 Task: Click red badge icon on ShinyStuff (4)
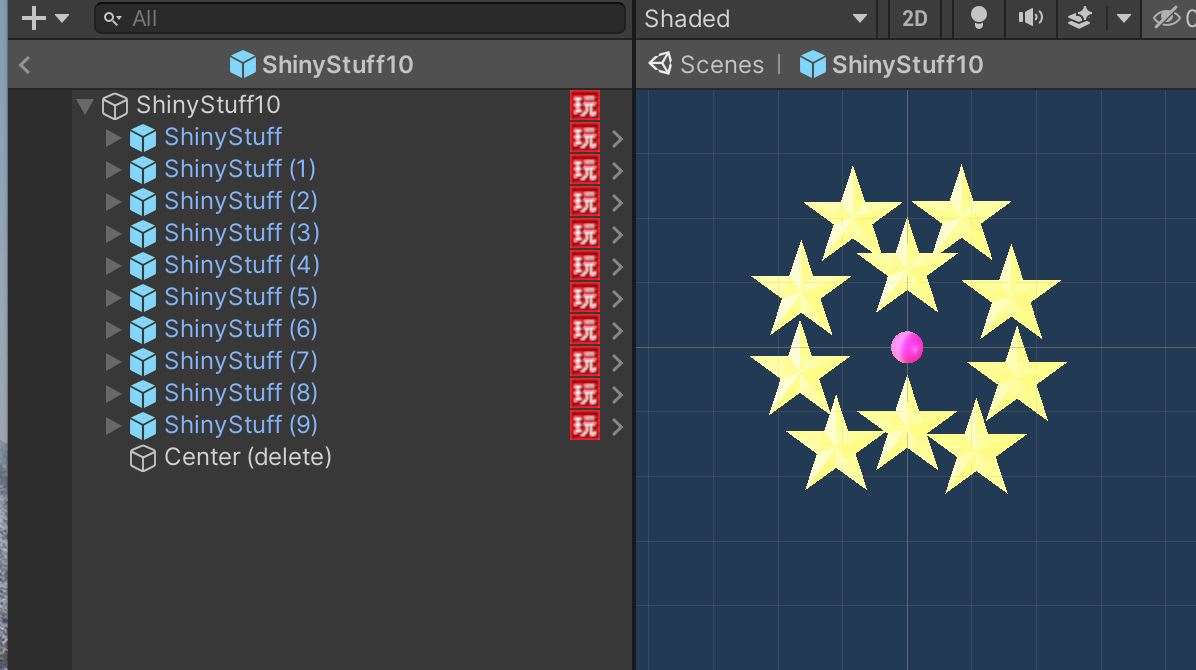[585, 266]
